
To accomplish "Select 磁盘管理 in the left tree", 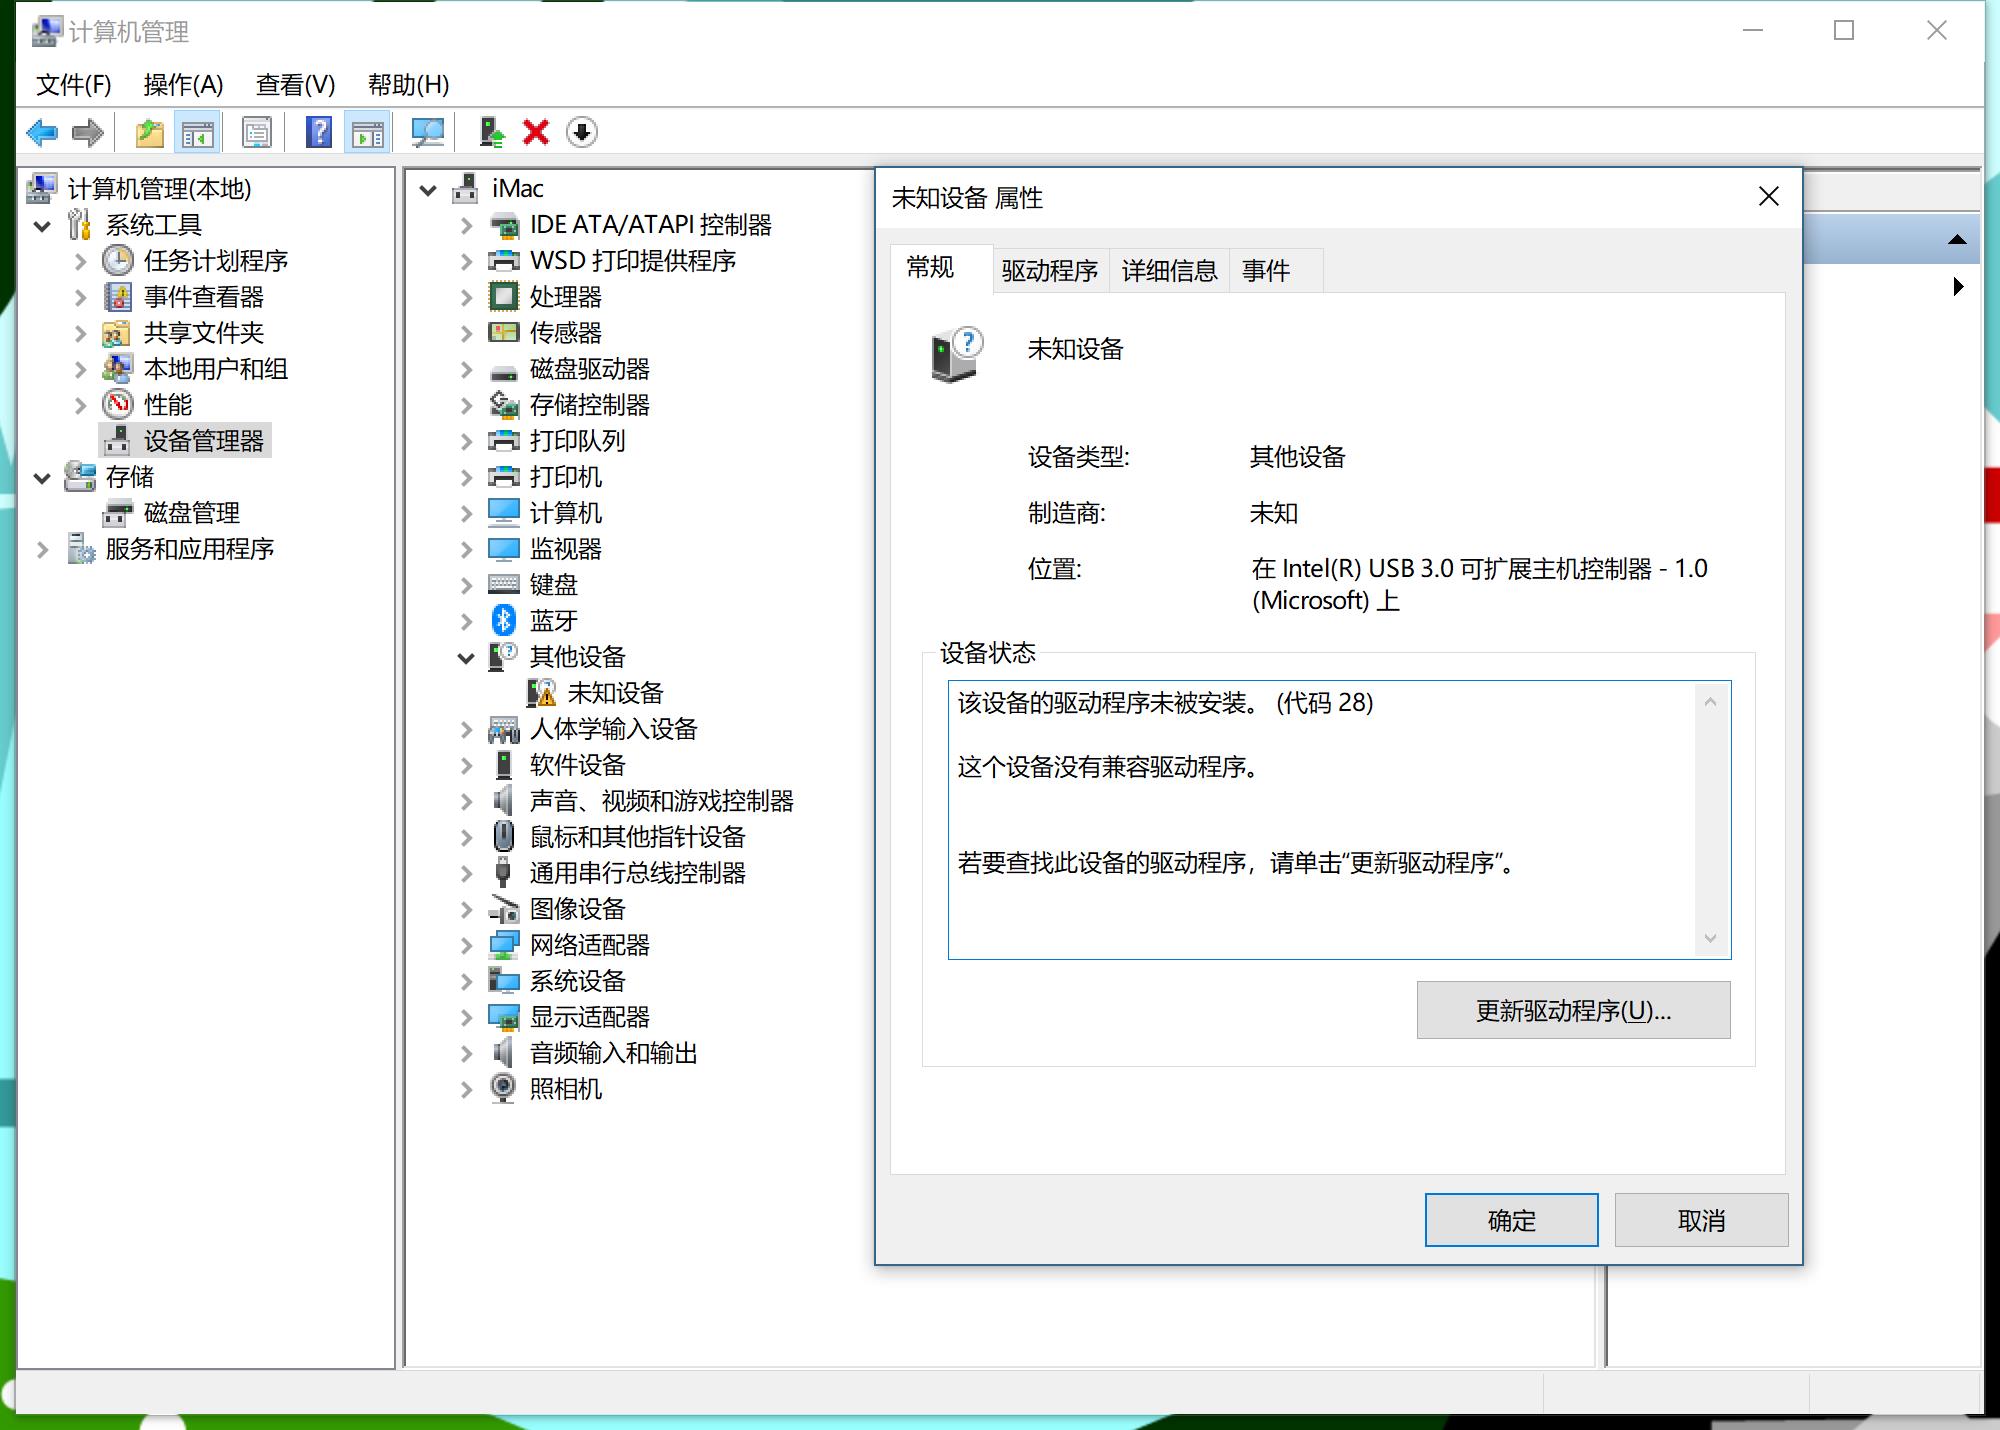I will pos(191,513).
